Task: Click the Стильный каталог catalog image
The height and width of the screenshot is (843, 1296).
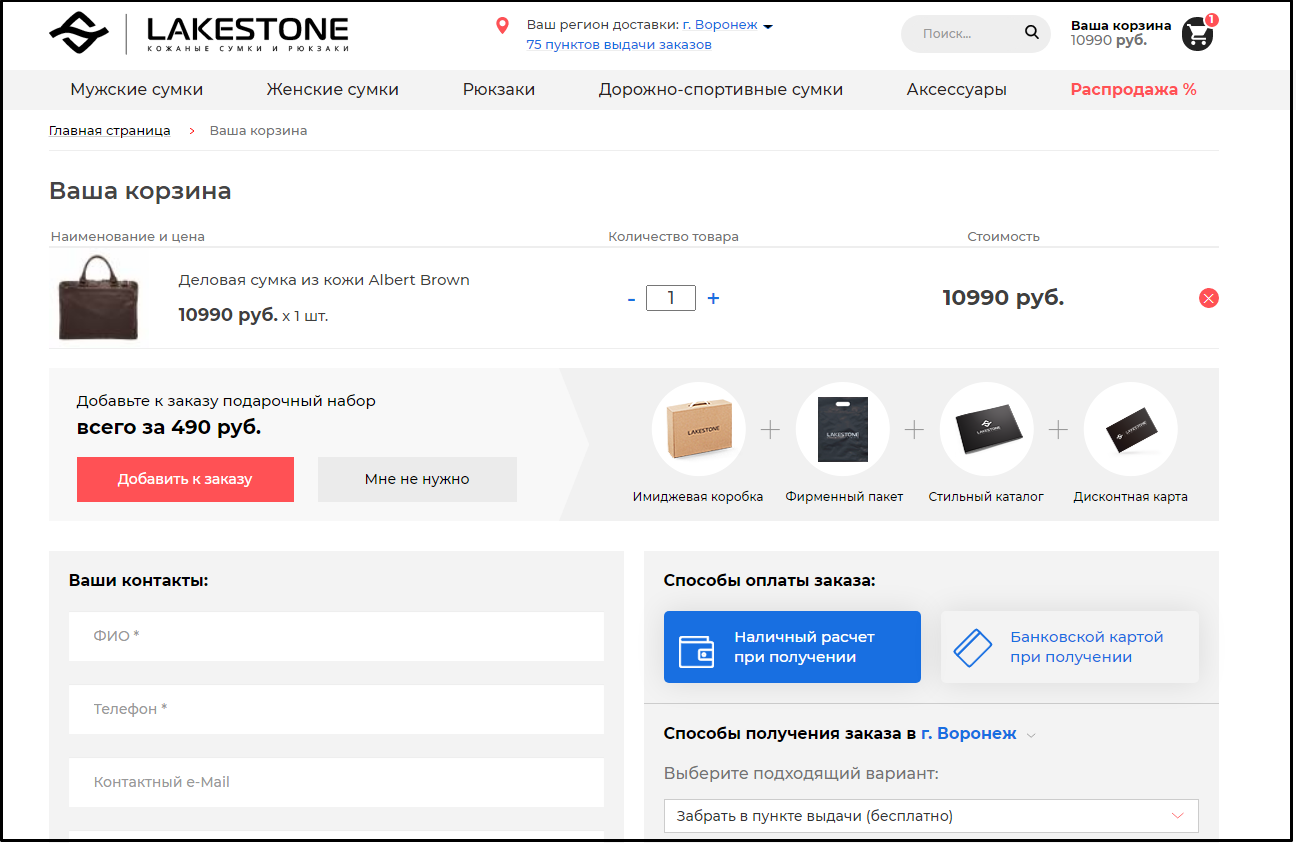Action: [x=987, y=429]
